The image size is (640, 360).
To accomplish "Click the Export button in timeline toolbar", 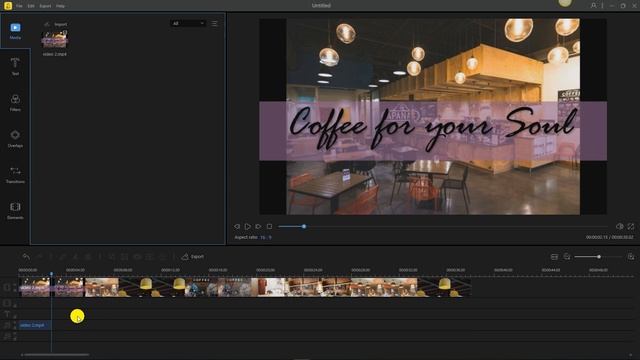I will coord(193,256).
